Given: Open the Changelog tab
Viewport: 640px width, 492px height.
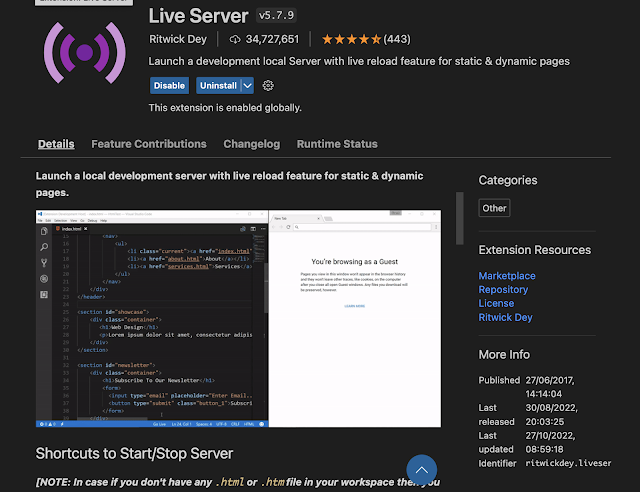Looking at the screenshot, I should click(252, 144).
